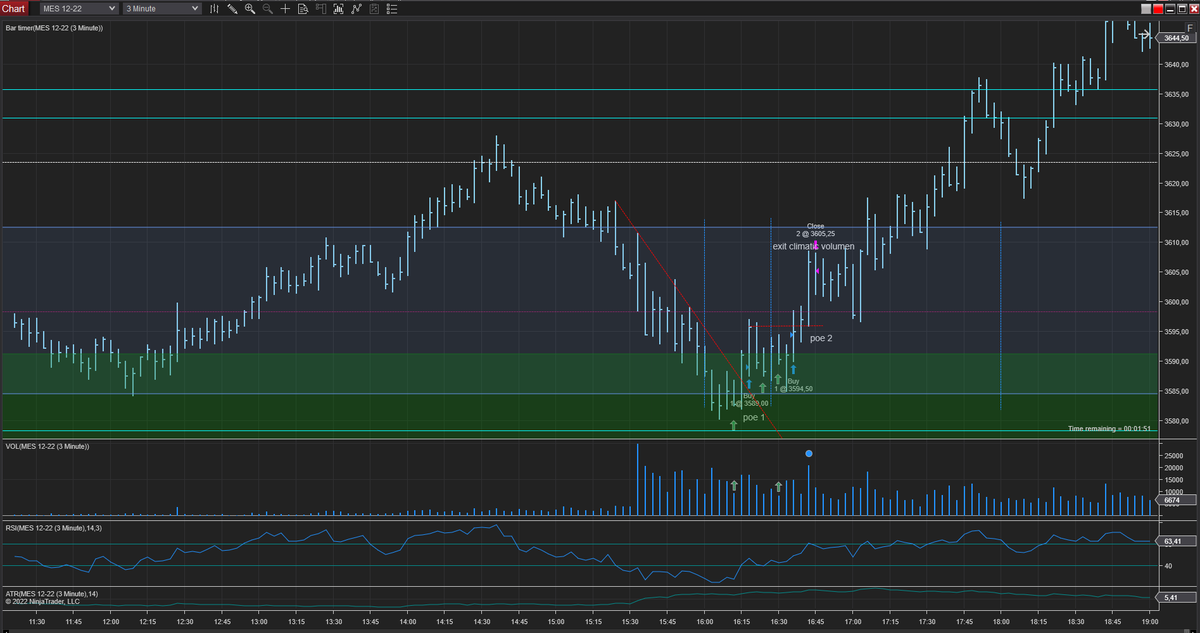Click the red interval link swatch
Screen dimensions: 1200x633
(1158, 9)
